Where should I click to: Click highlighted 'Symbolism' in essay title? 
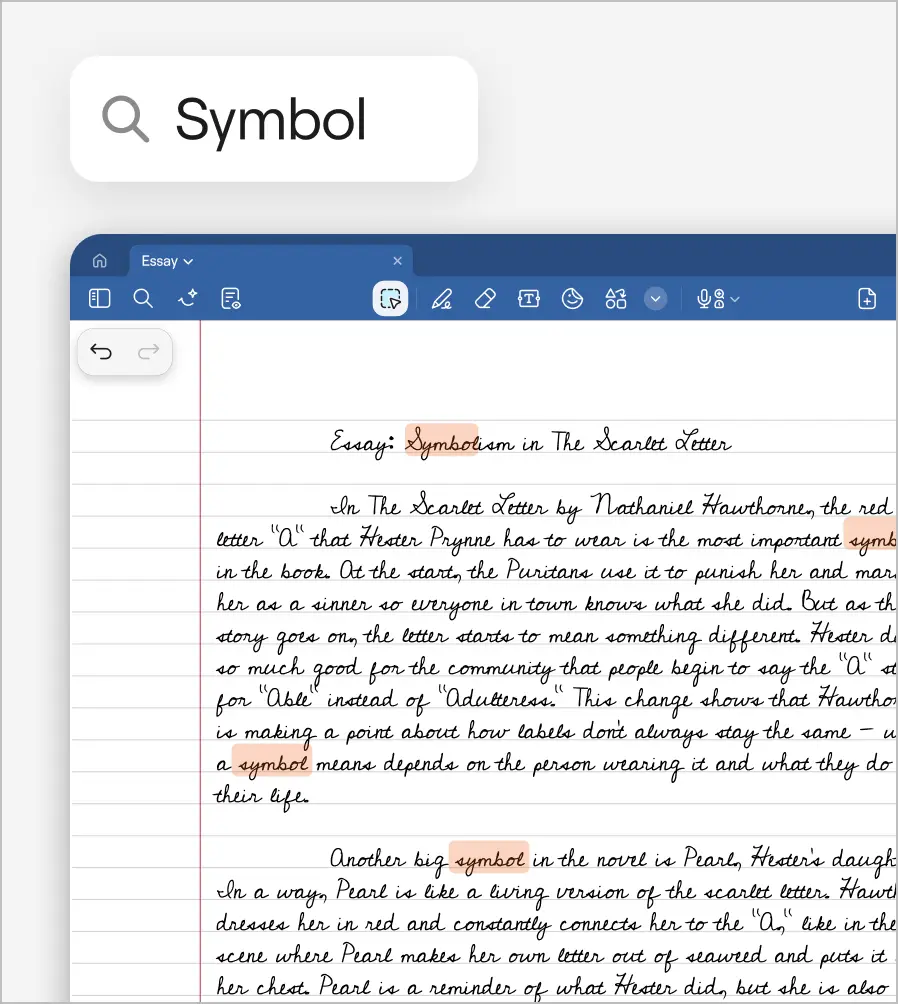441,440
